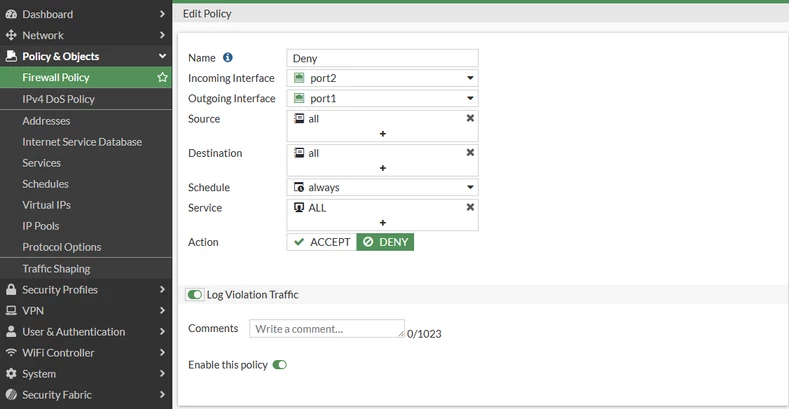Expand the Dashboard menu chevron

coord(162,14)
